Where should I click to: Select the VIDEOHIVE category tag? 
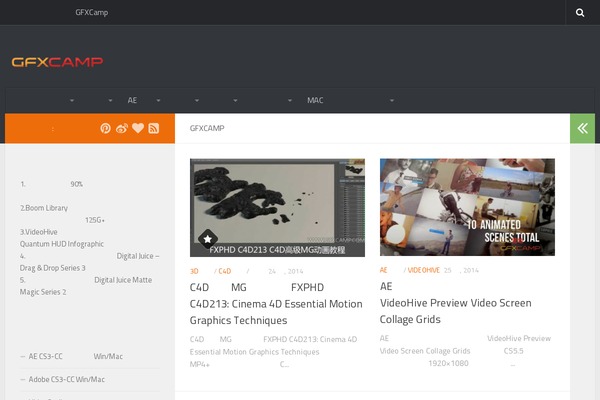[x=424, y=270]
